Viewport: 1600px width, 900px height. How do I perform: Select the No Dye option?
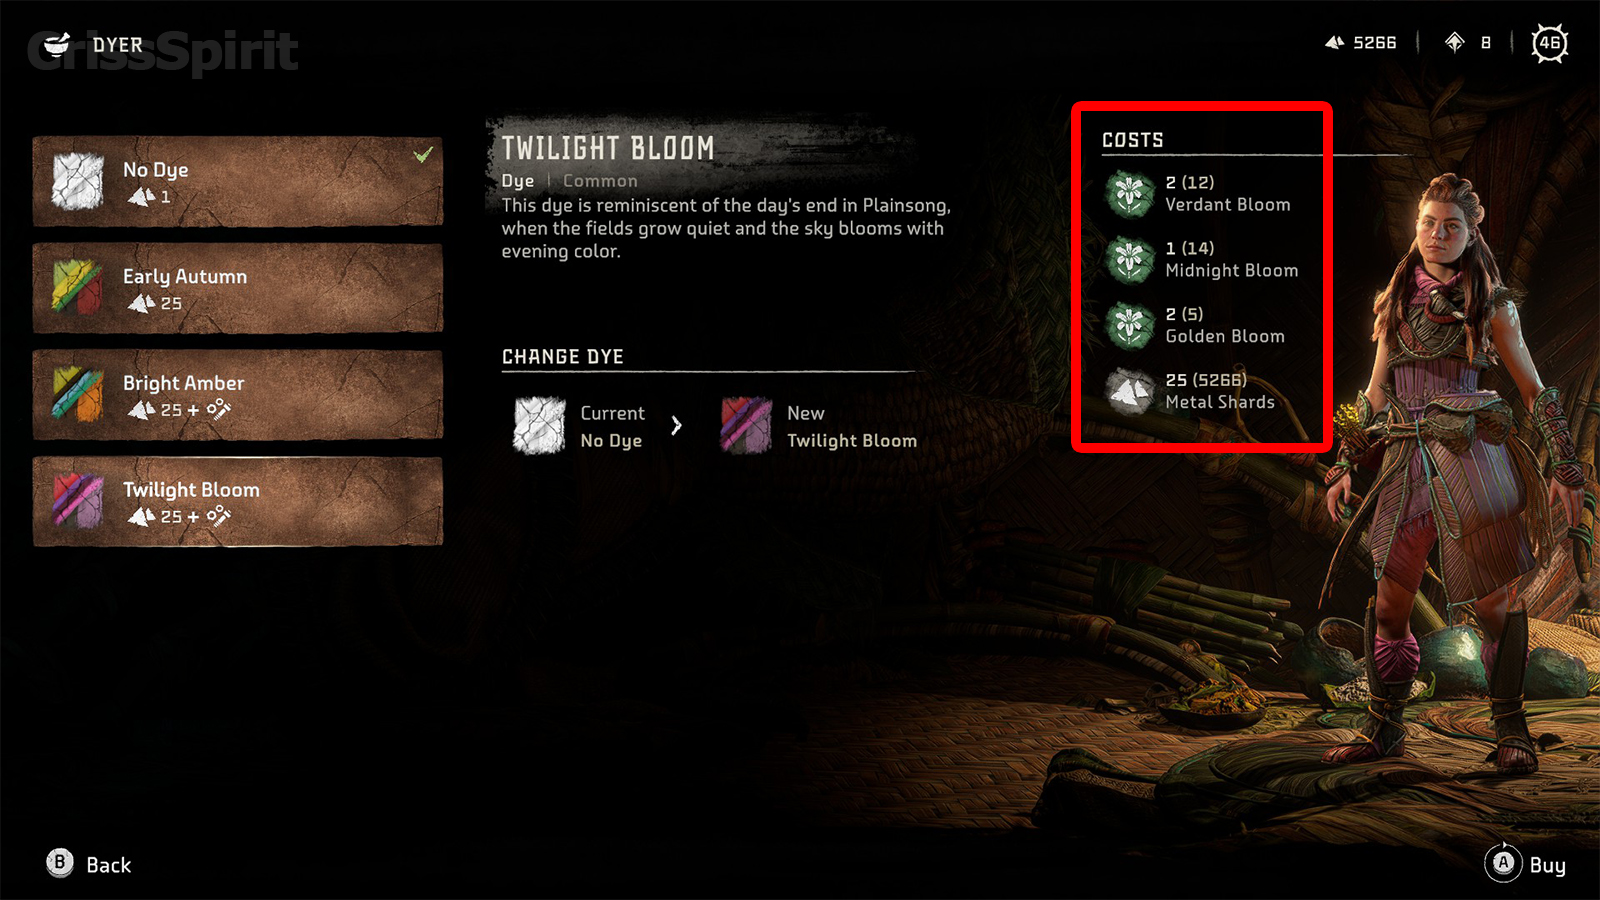point(238,181)
